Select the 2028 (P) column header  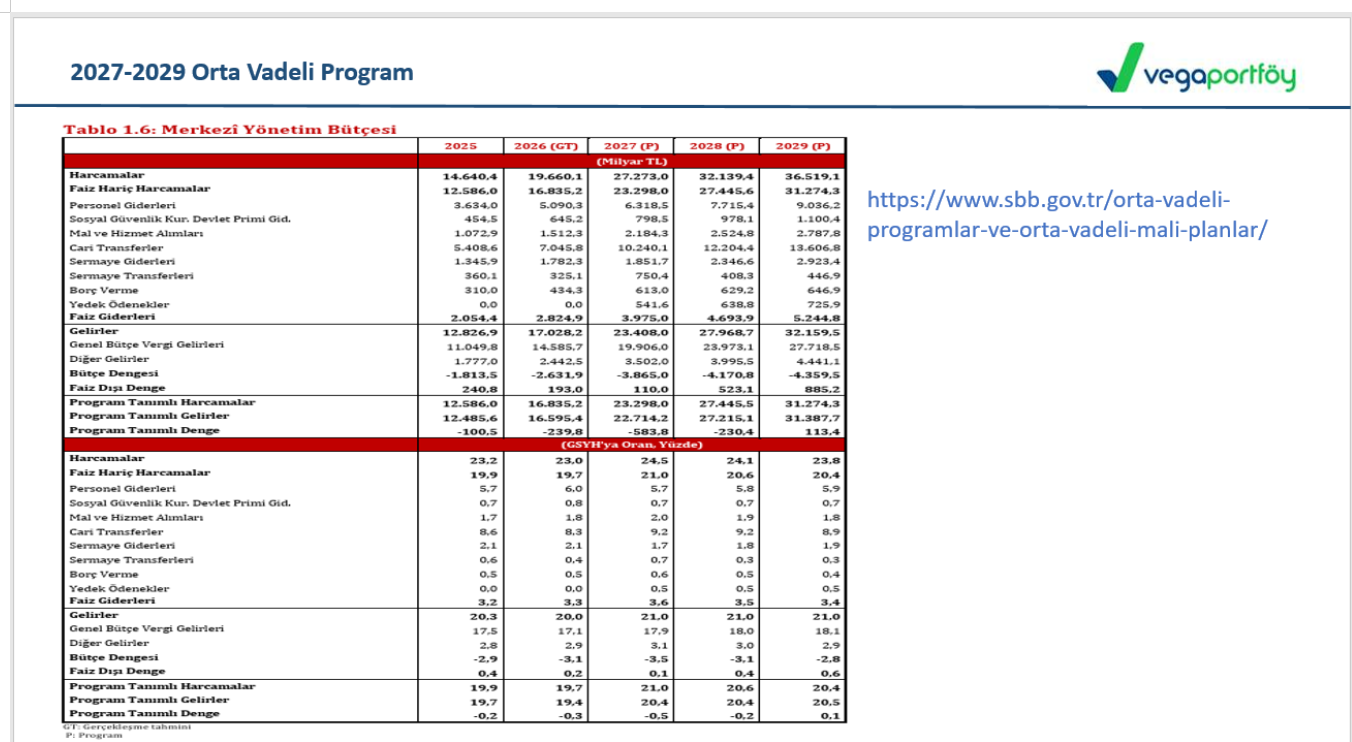pyautogui.click(x=716, y=146)
